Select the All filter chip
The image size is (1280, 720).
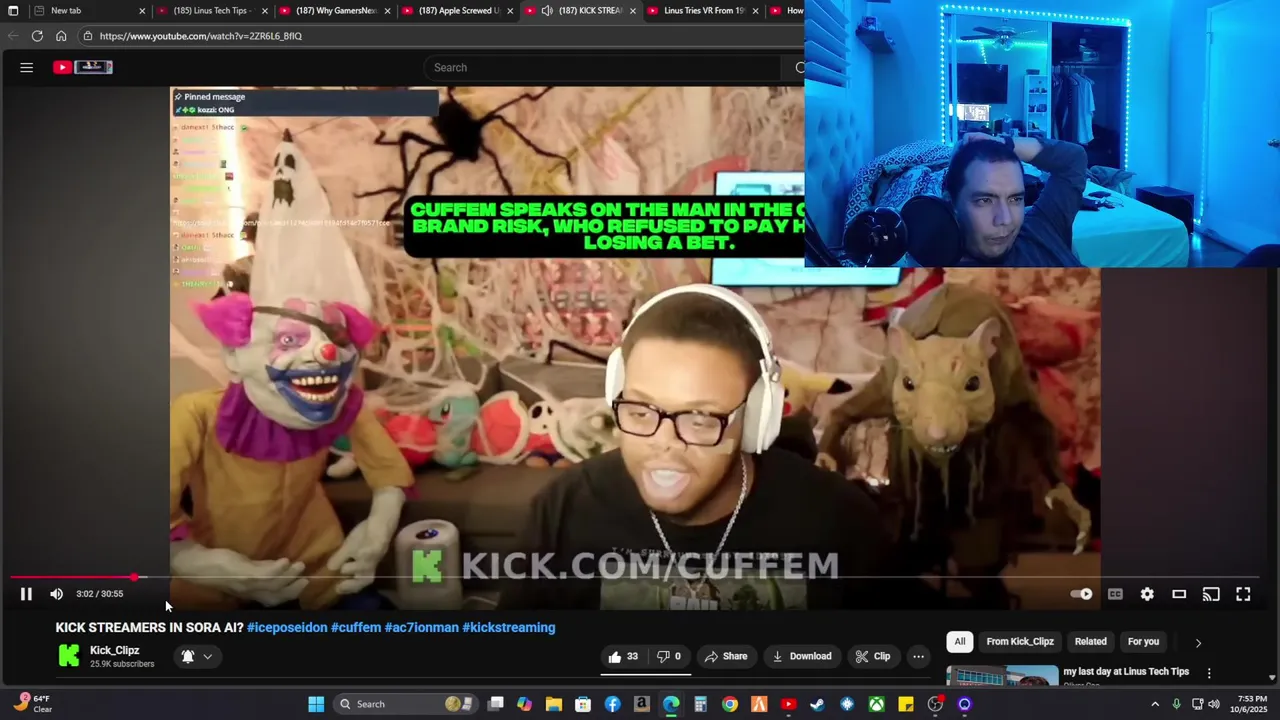[960, 641]
